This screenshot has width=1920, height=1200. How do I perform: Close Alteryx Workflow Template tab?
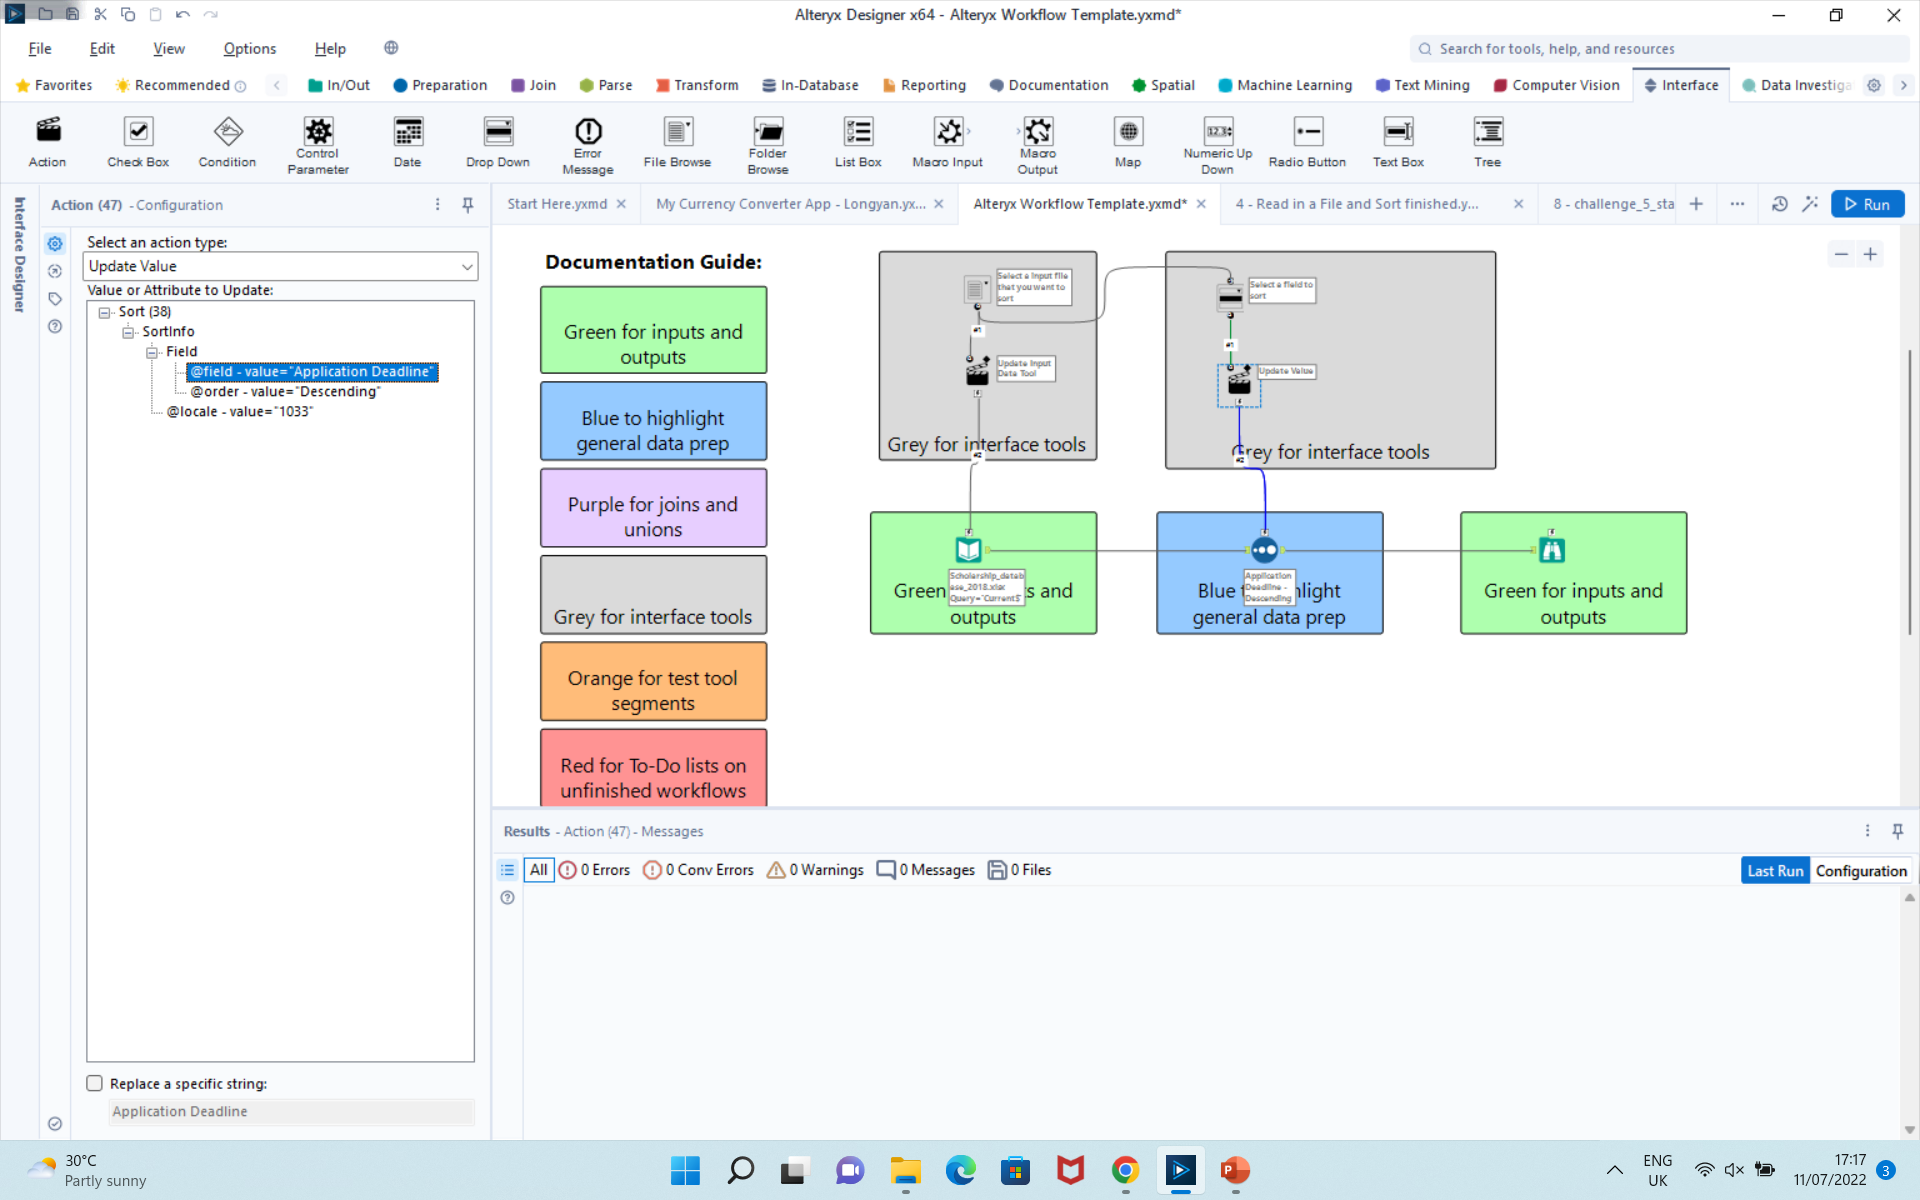[1201, 204]
